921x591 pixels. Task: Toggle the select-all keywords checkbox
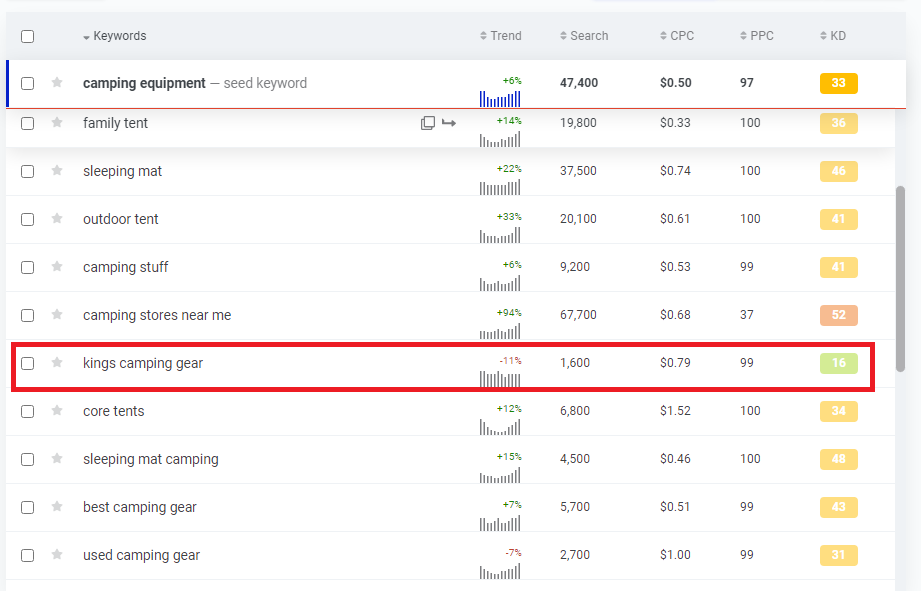pos(28,36)
